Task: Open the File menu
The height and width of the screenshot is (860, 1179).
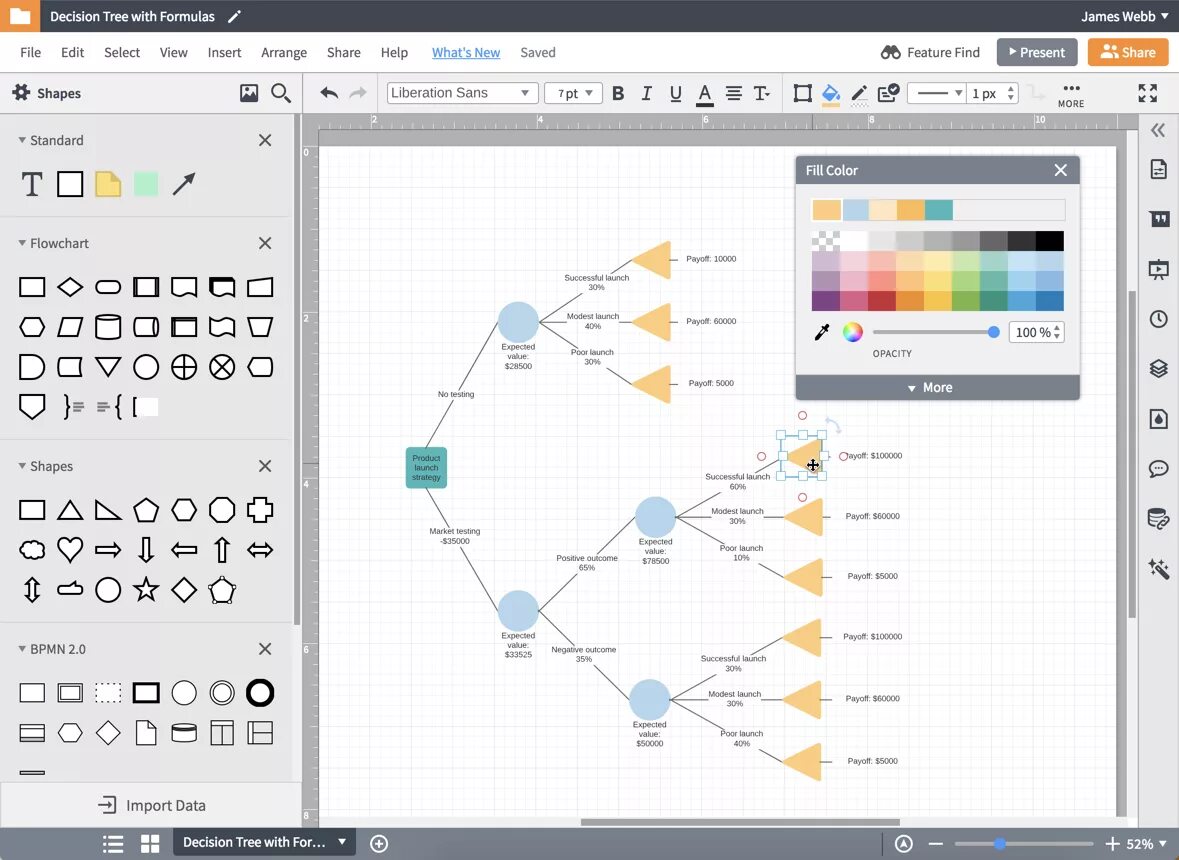Action: pyautogui.click(x=30, y=53)
